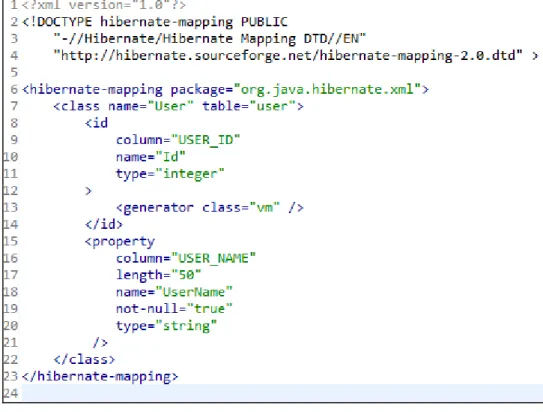The width and height of the screenshot is (543, 412).
Task: Click the > bracket on line 12
Action: click(88, 191)
